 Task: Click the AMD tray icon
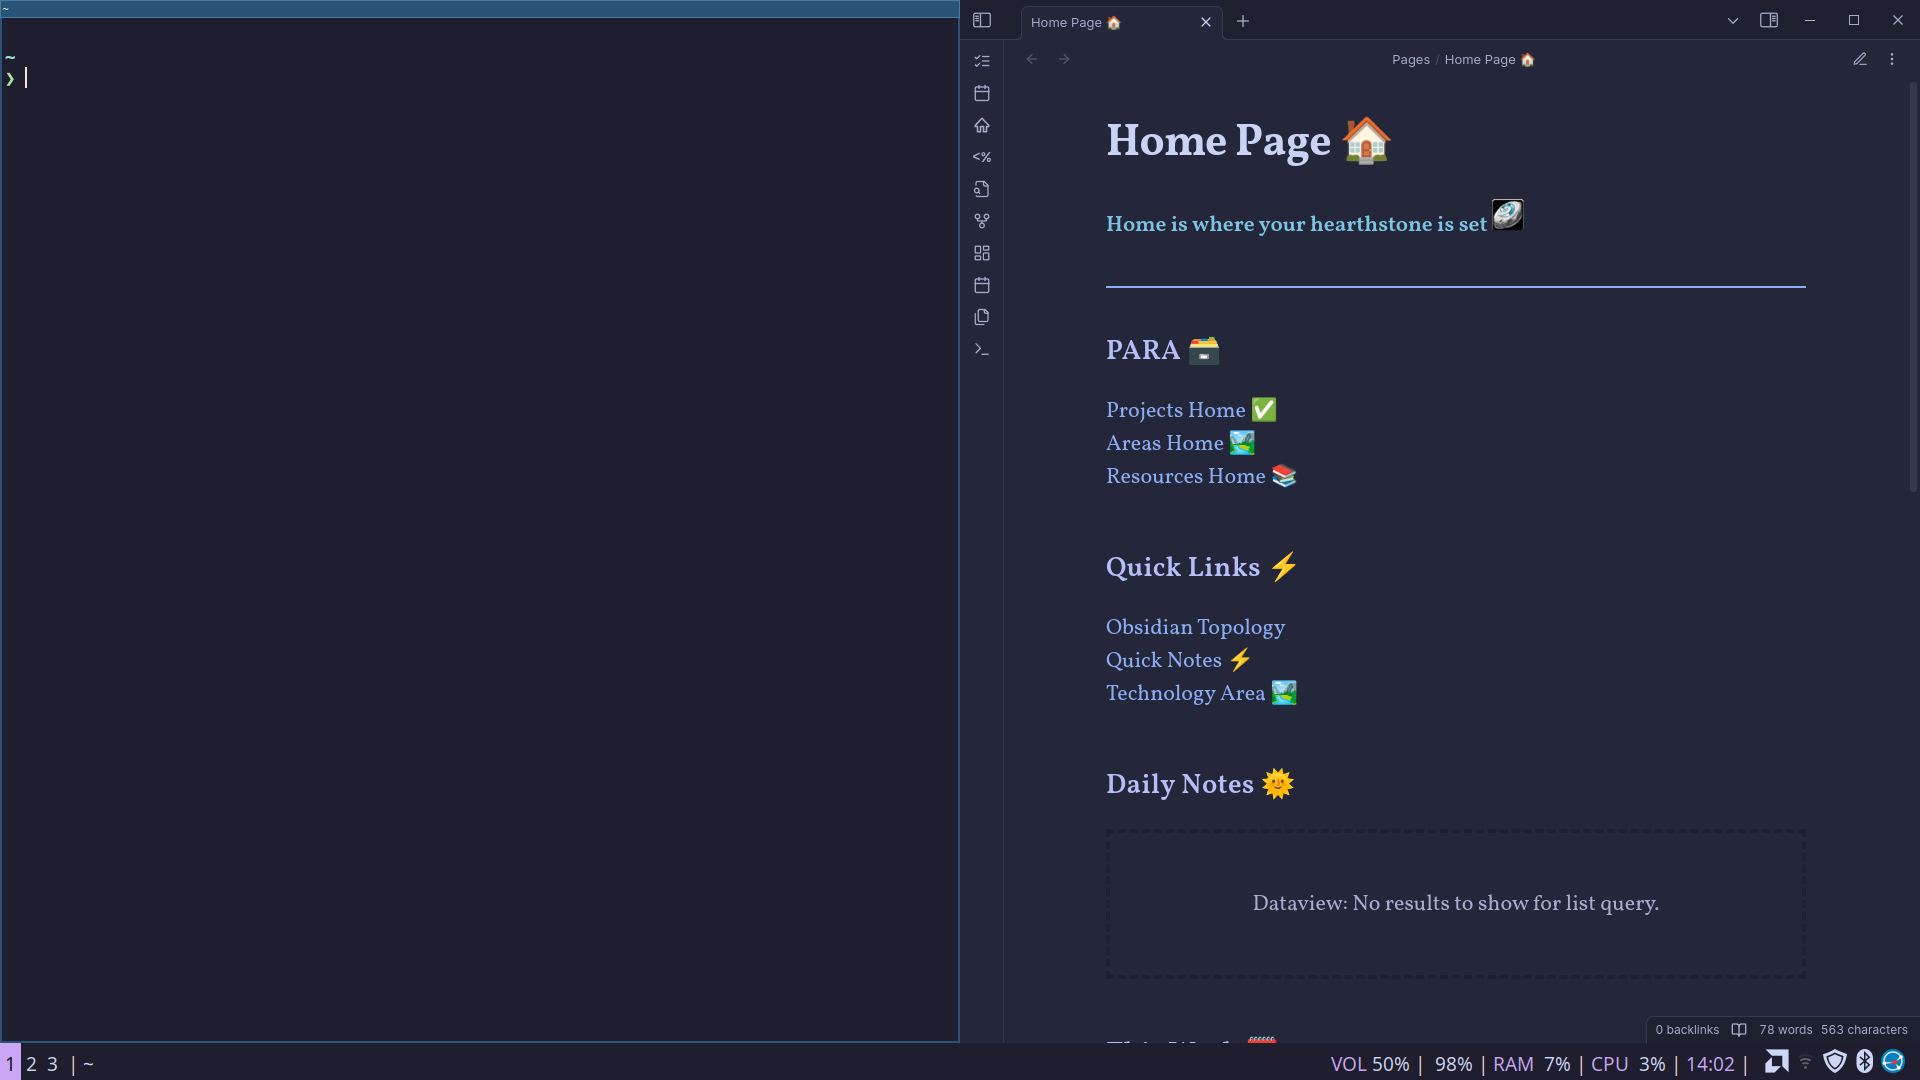pyautogui.click(x=1777, y=1062)
